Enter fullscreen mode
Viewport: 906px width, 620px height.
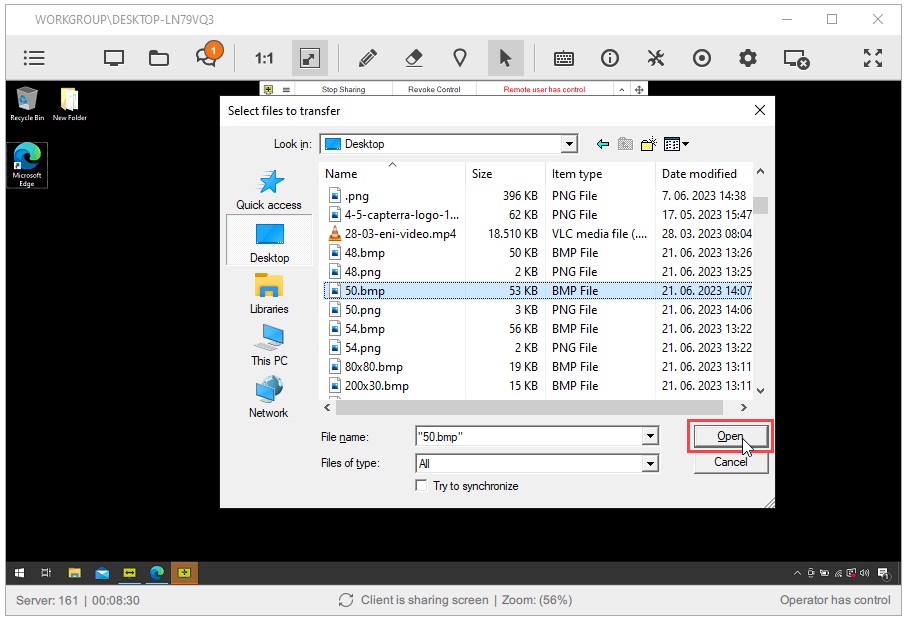click(873, 58)
